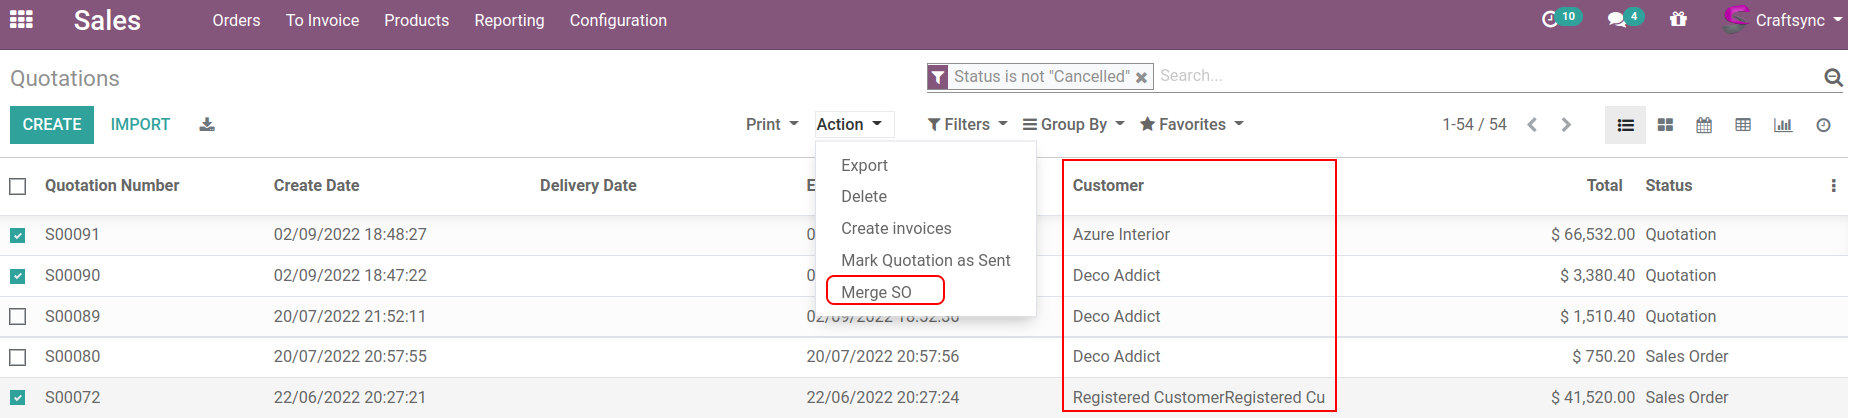
Task: Open the activities clock icon
Action: pyautogui.click(x=1550, y=19)
